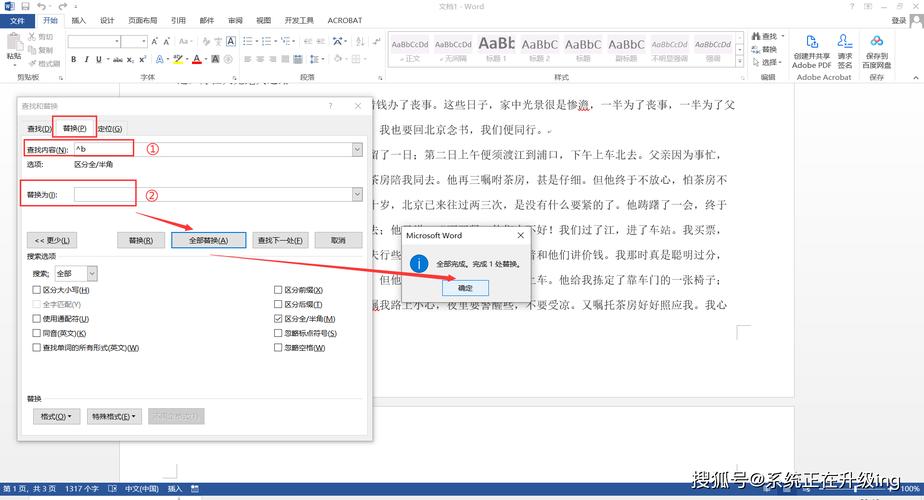Viewport: 924px width, 500px height.
Task: Switch to the ACROBAT ribbon tab
Action: 345,21
